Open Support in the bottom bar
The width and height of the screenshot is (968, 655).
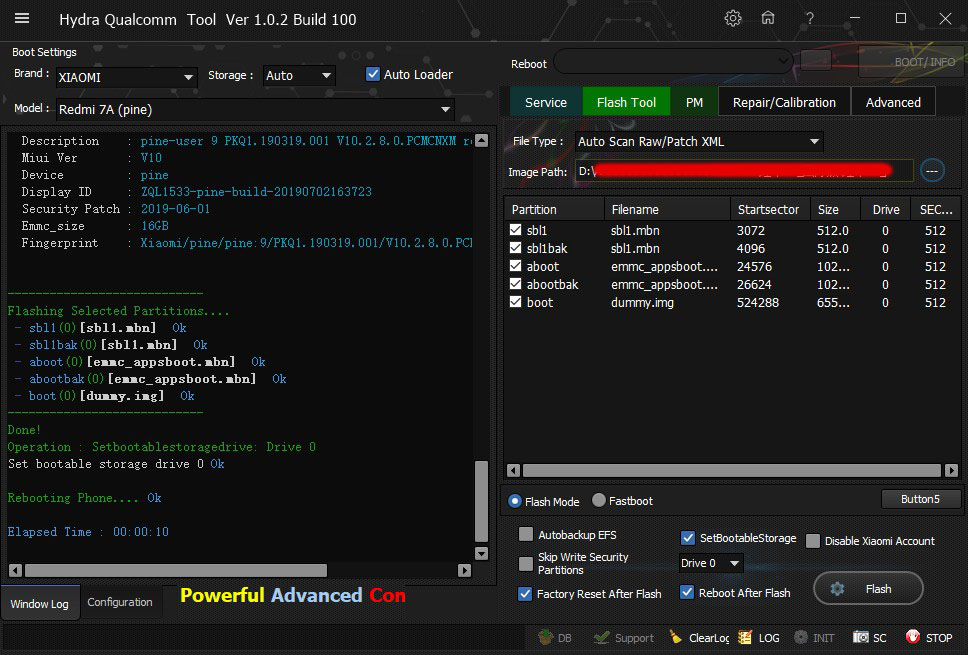[x=623, y=637]
